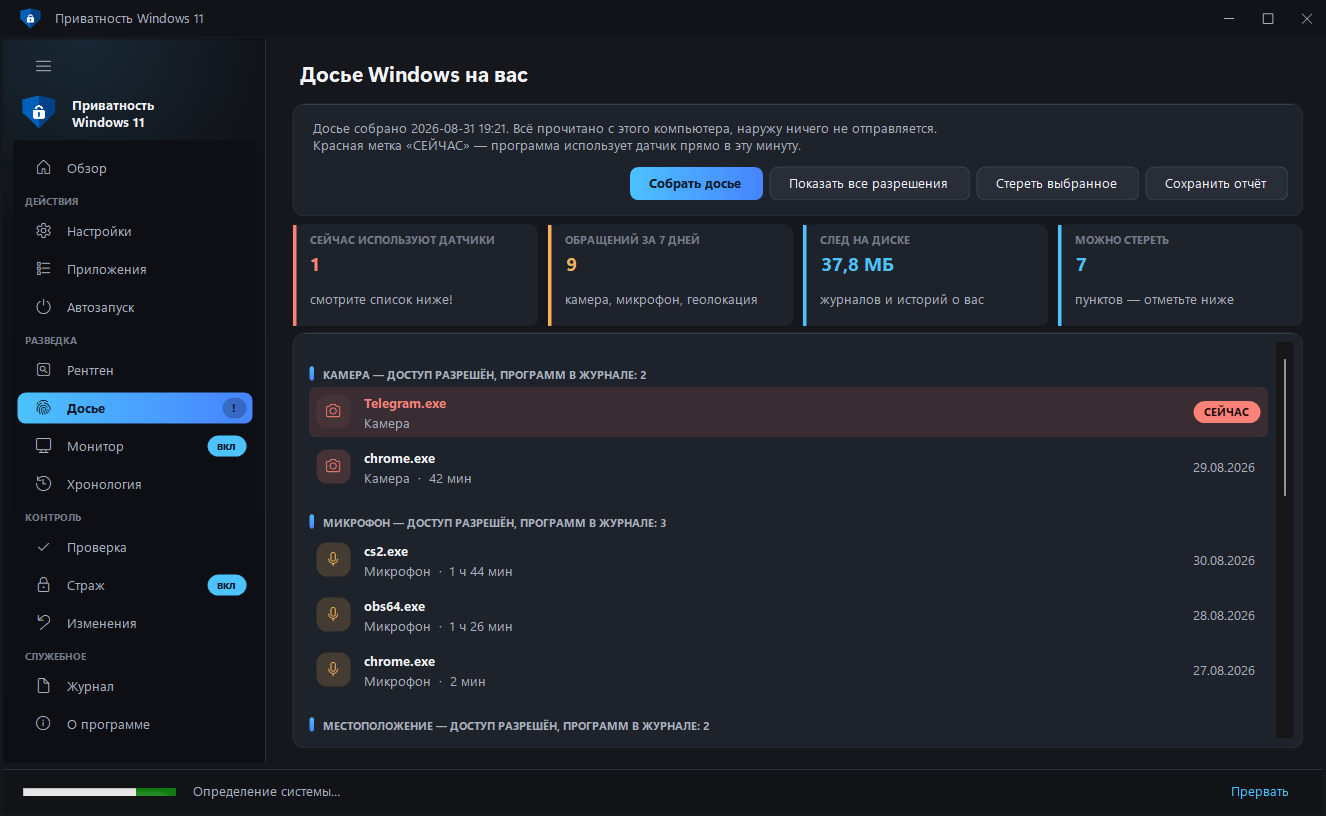Click the camera icon beside Telegram.exe

point(333,412)
